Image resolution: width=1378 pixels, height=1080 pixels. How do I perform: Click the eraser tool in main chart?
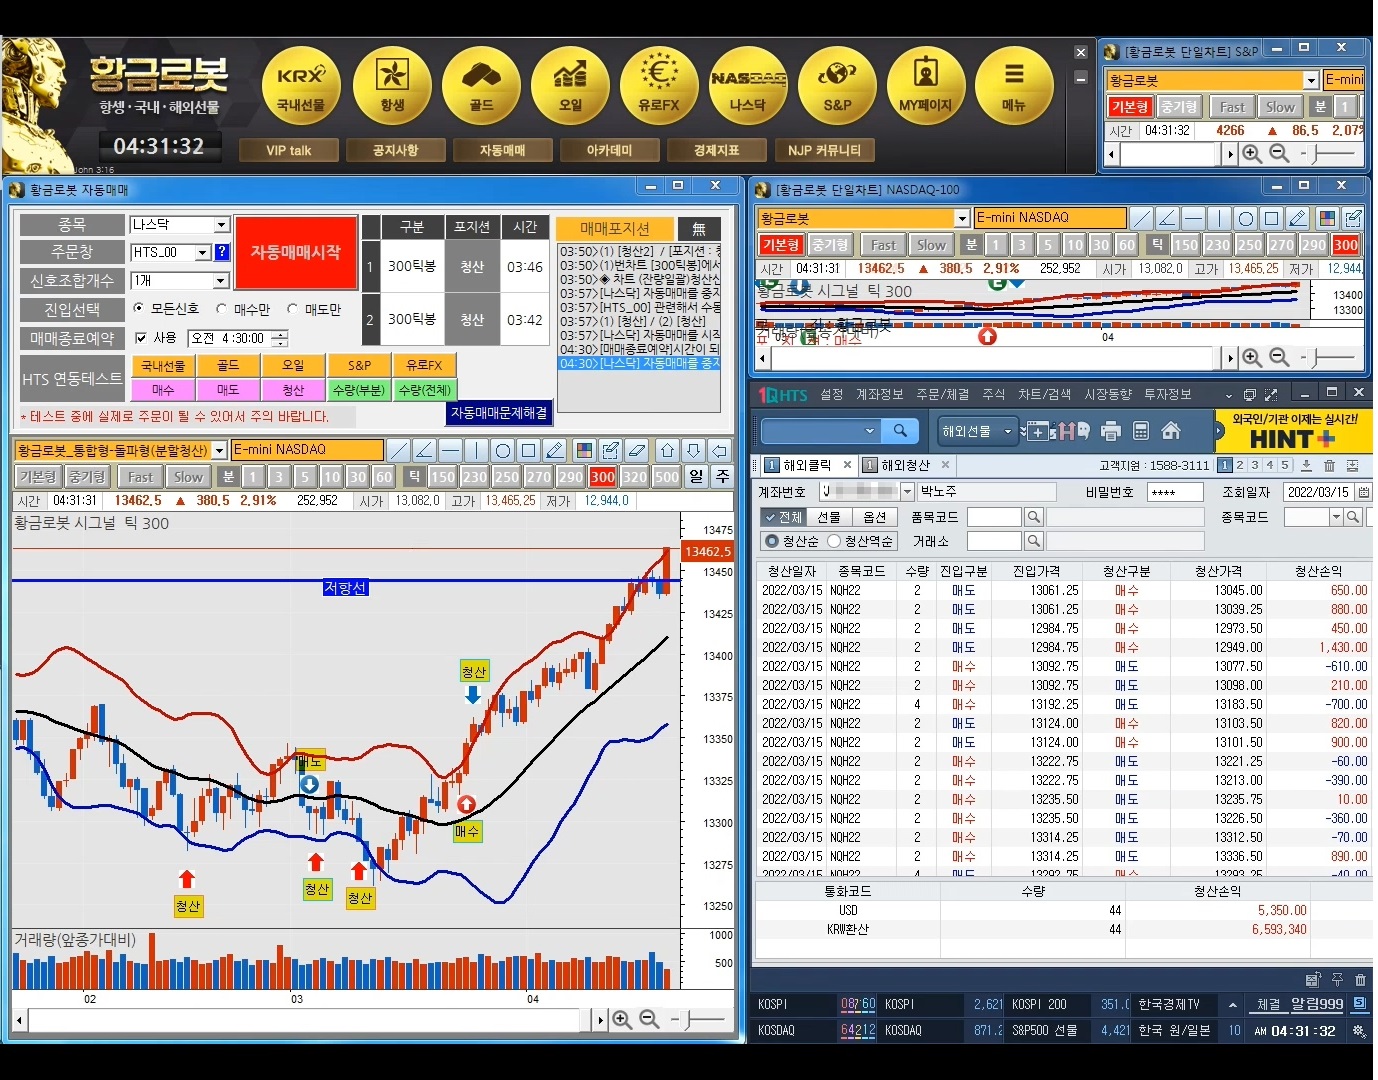click(637, 450)
